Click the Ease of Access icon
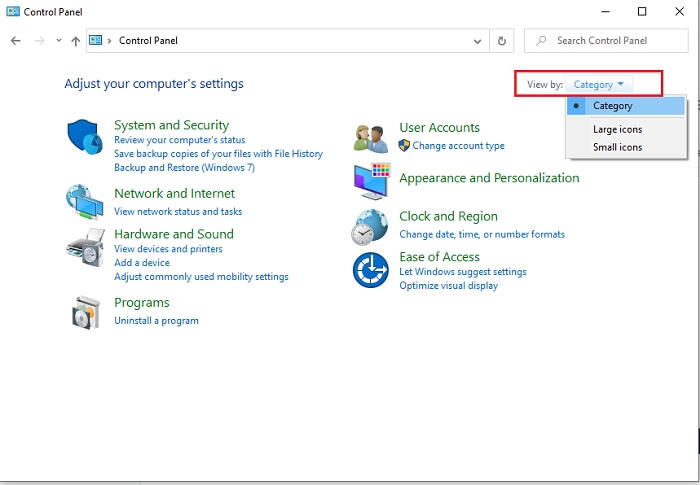700x485 pixels. [371, 270]
